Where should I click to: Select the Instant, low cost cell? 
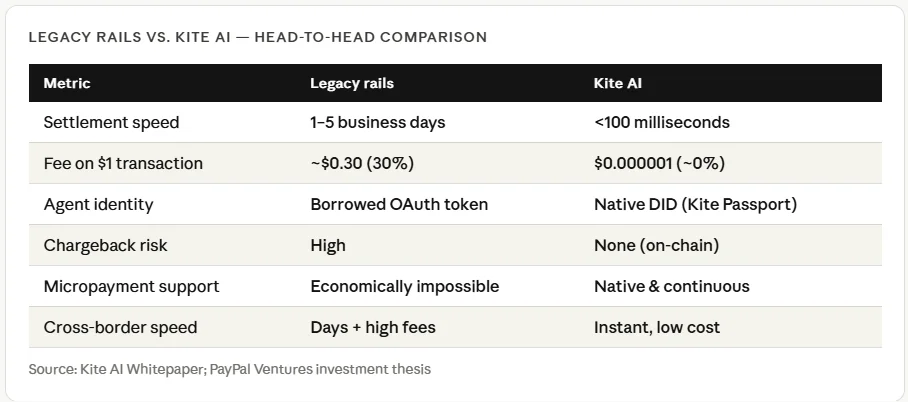656,327
